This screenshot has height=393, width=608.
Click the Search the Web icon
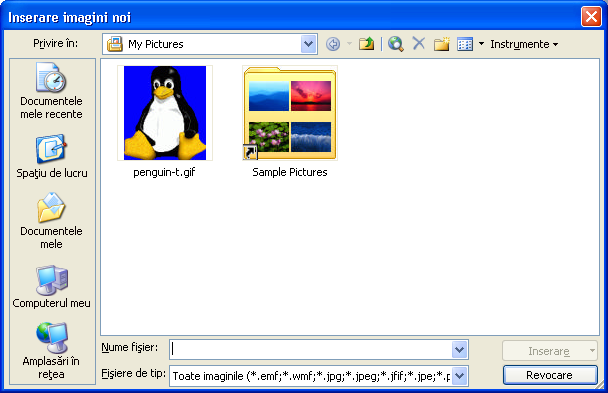[396, 44]
